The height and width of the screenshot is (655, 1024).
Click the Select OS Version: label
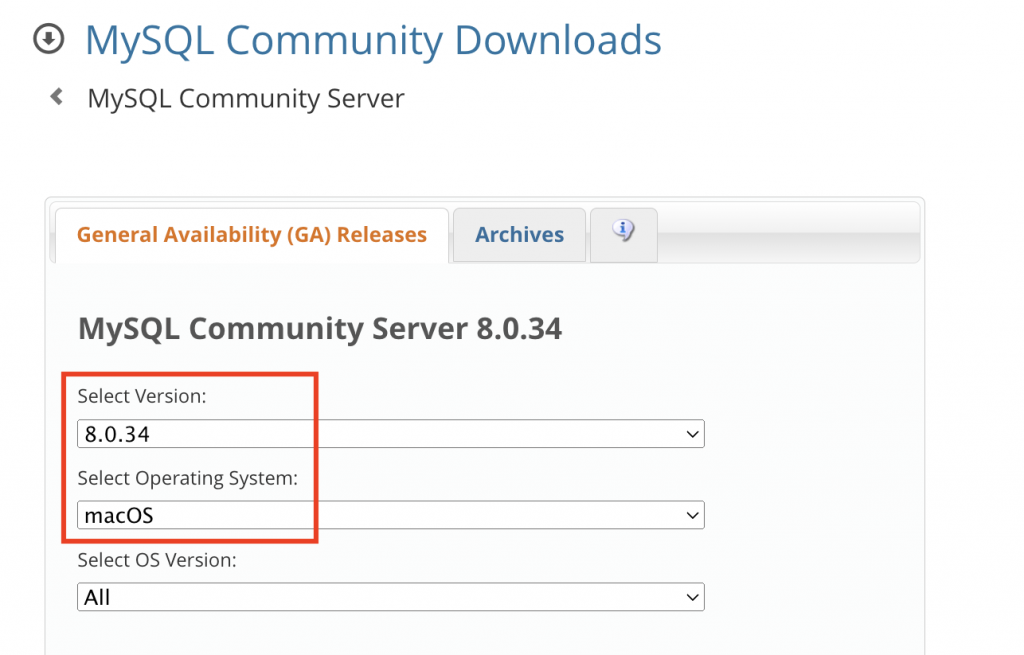157,560
